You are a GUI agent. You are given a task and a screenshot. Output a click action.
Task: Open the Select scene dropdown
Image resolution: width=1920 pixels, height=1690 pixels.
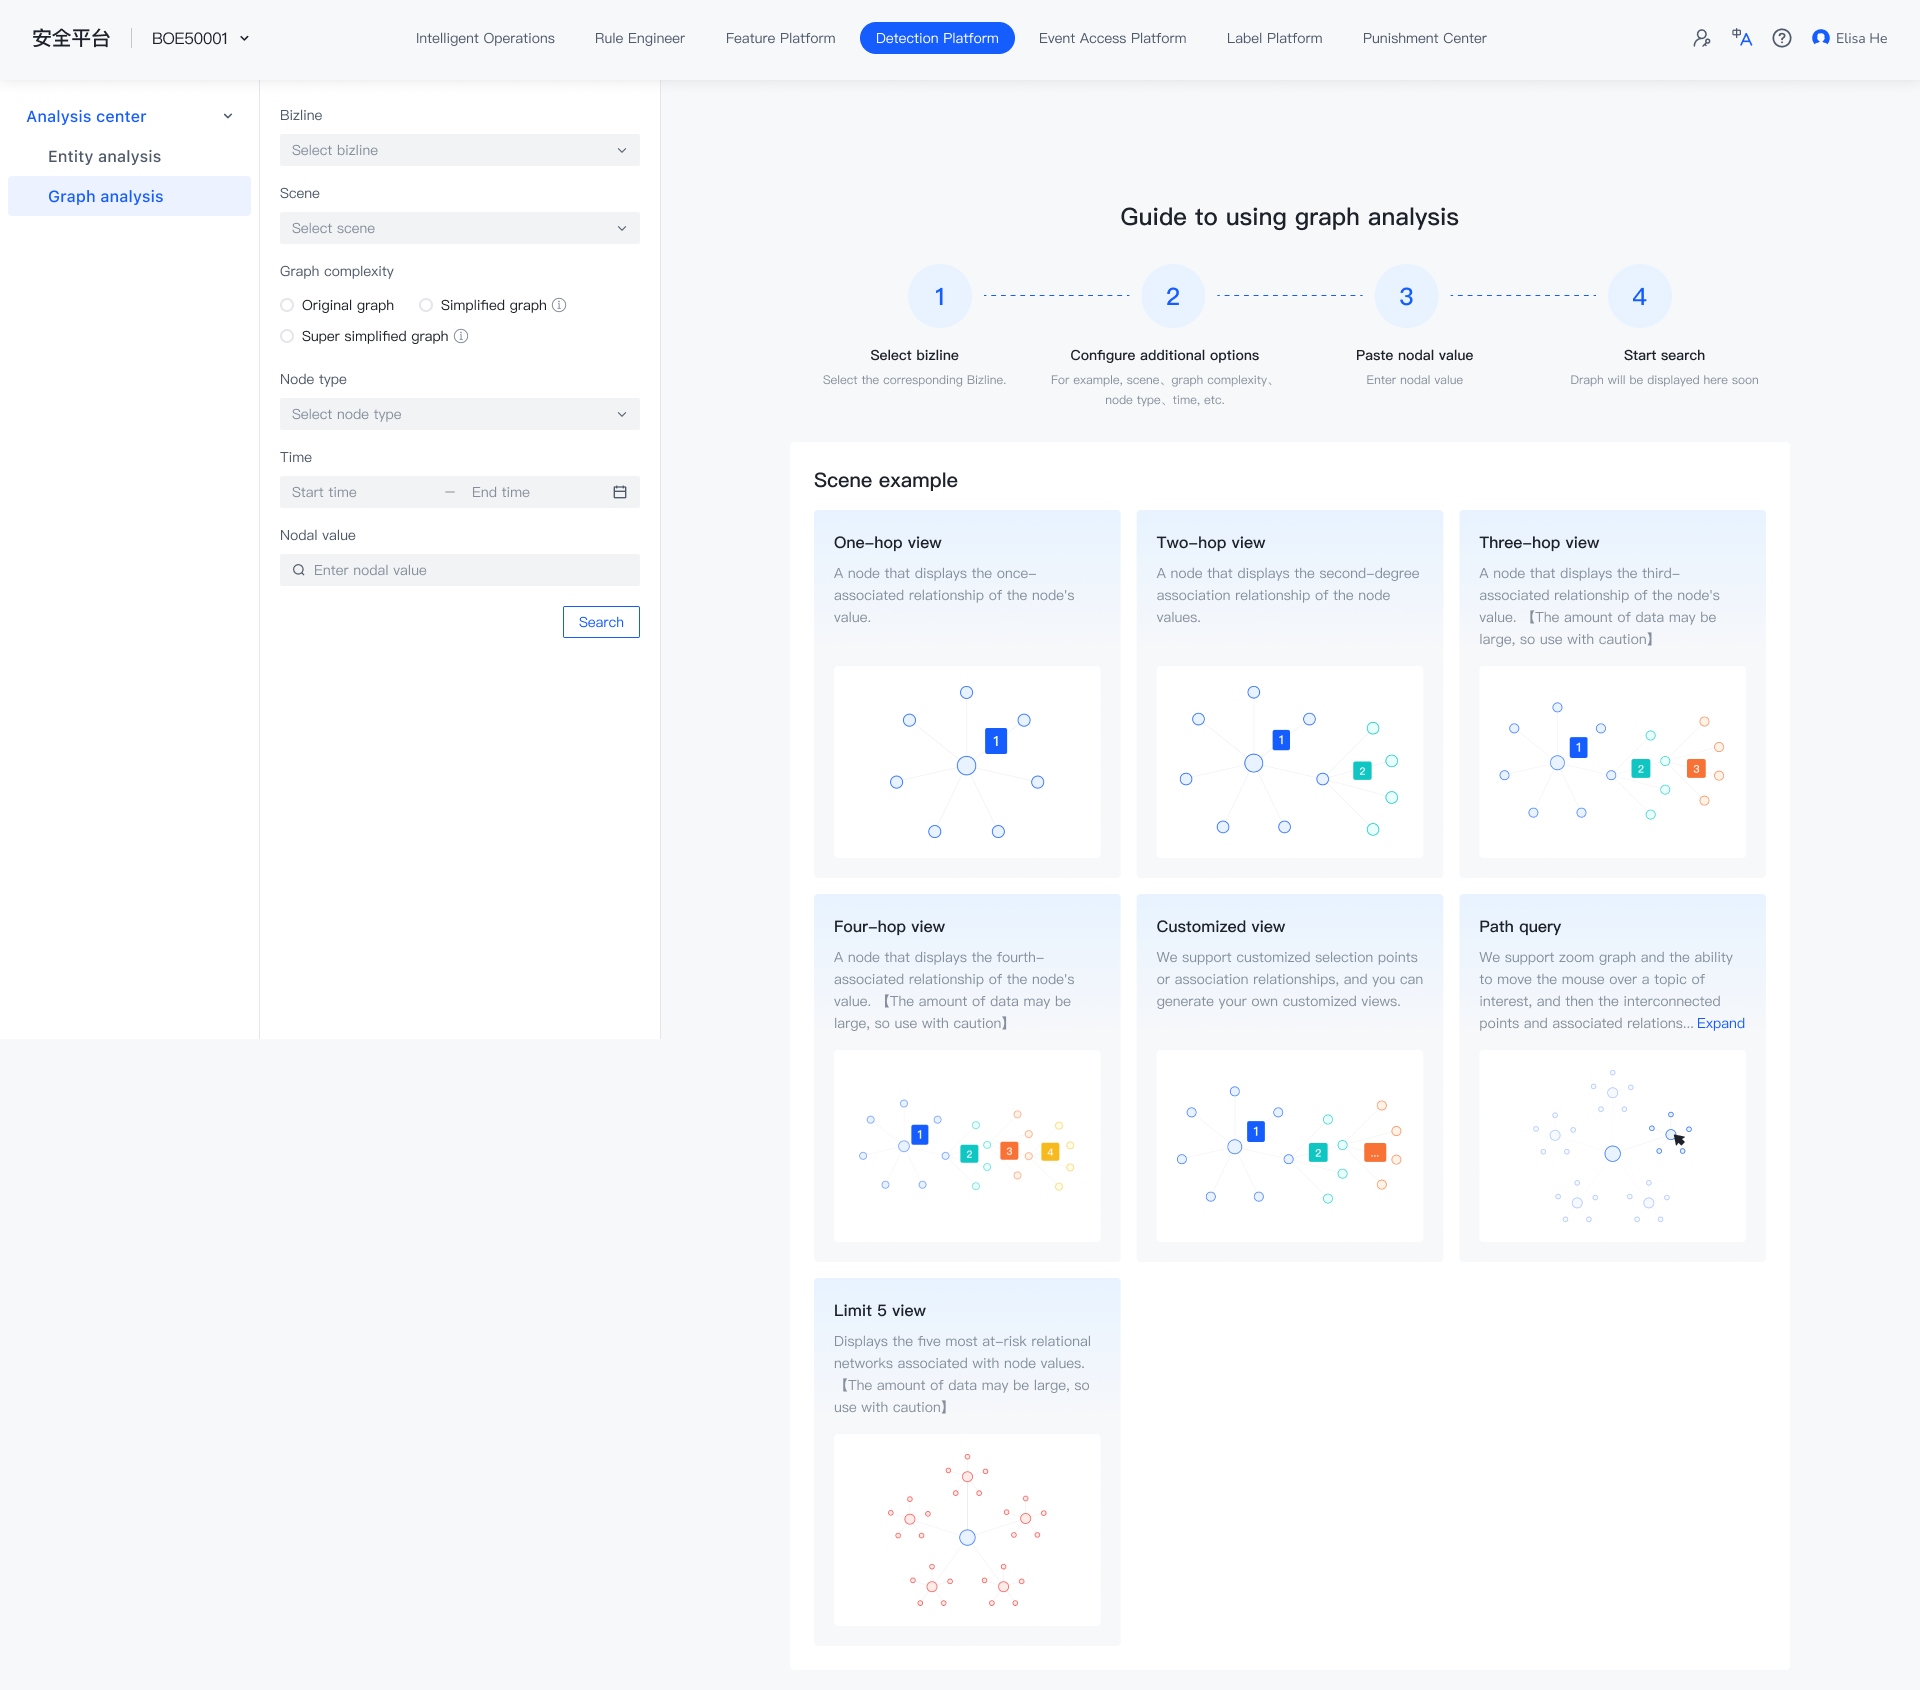(460, 228)
